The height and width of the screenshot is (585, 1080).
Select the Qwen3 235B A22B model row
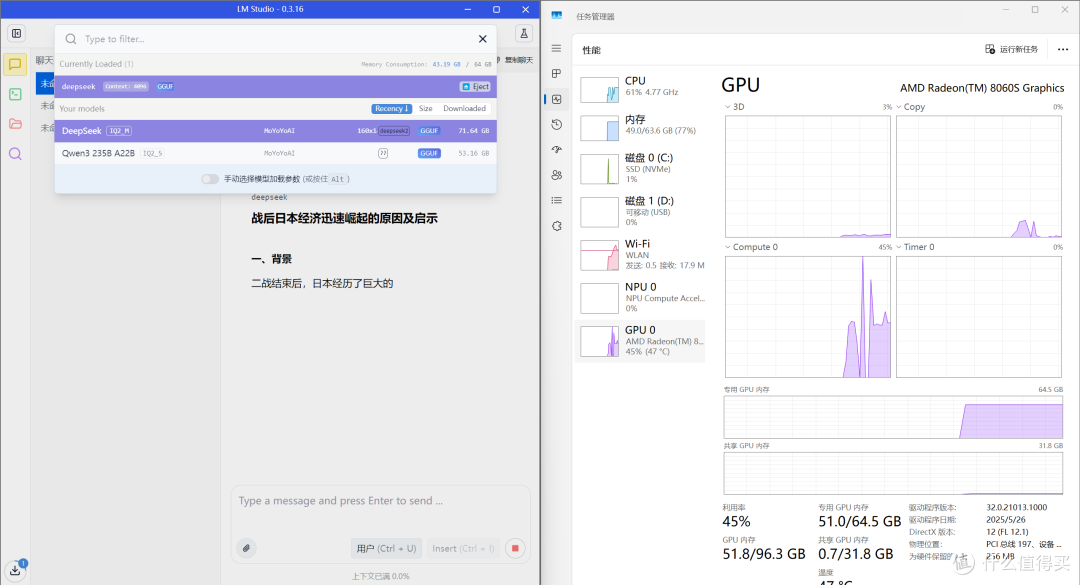[x=276, y=154]
